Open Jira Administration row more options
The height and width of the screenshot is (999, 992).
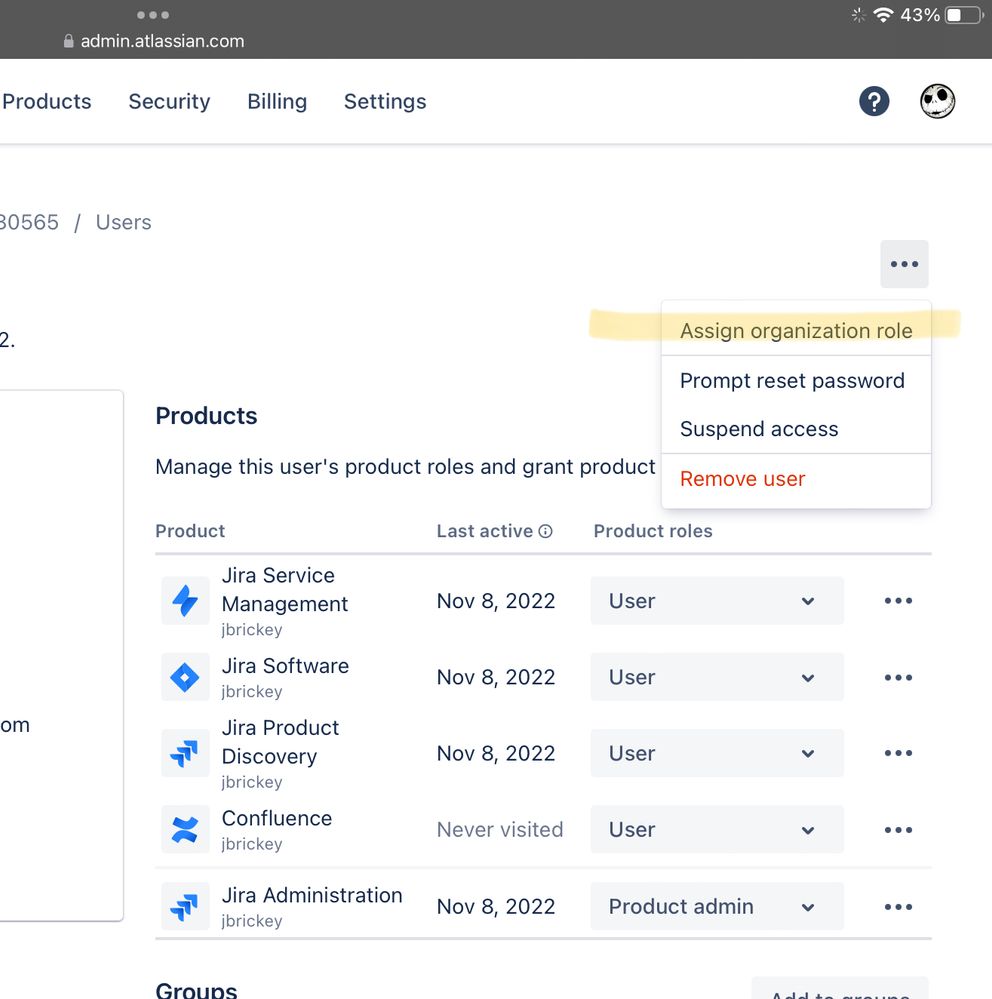(x=898, y=907)
